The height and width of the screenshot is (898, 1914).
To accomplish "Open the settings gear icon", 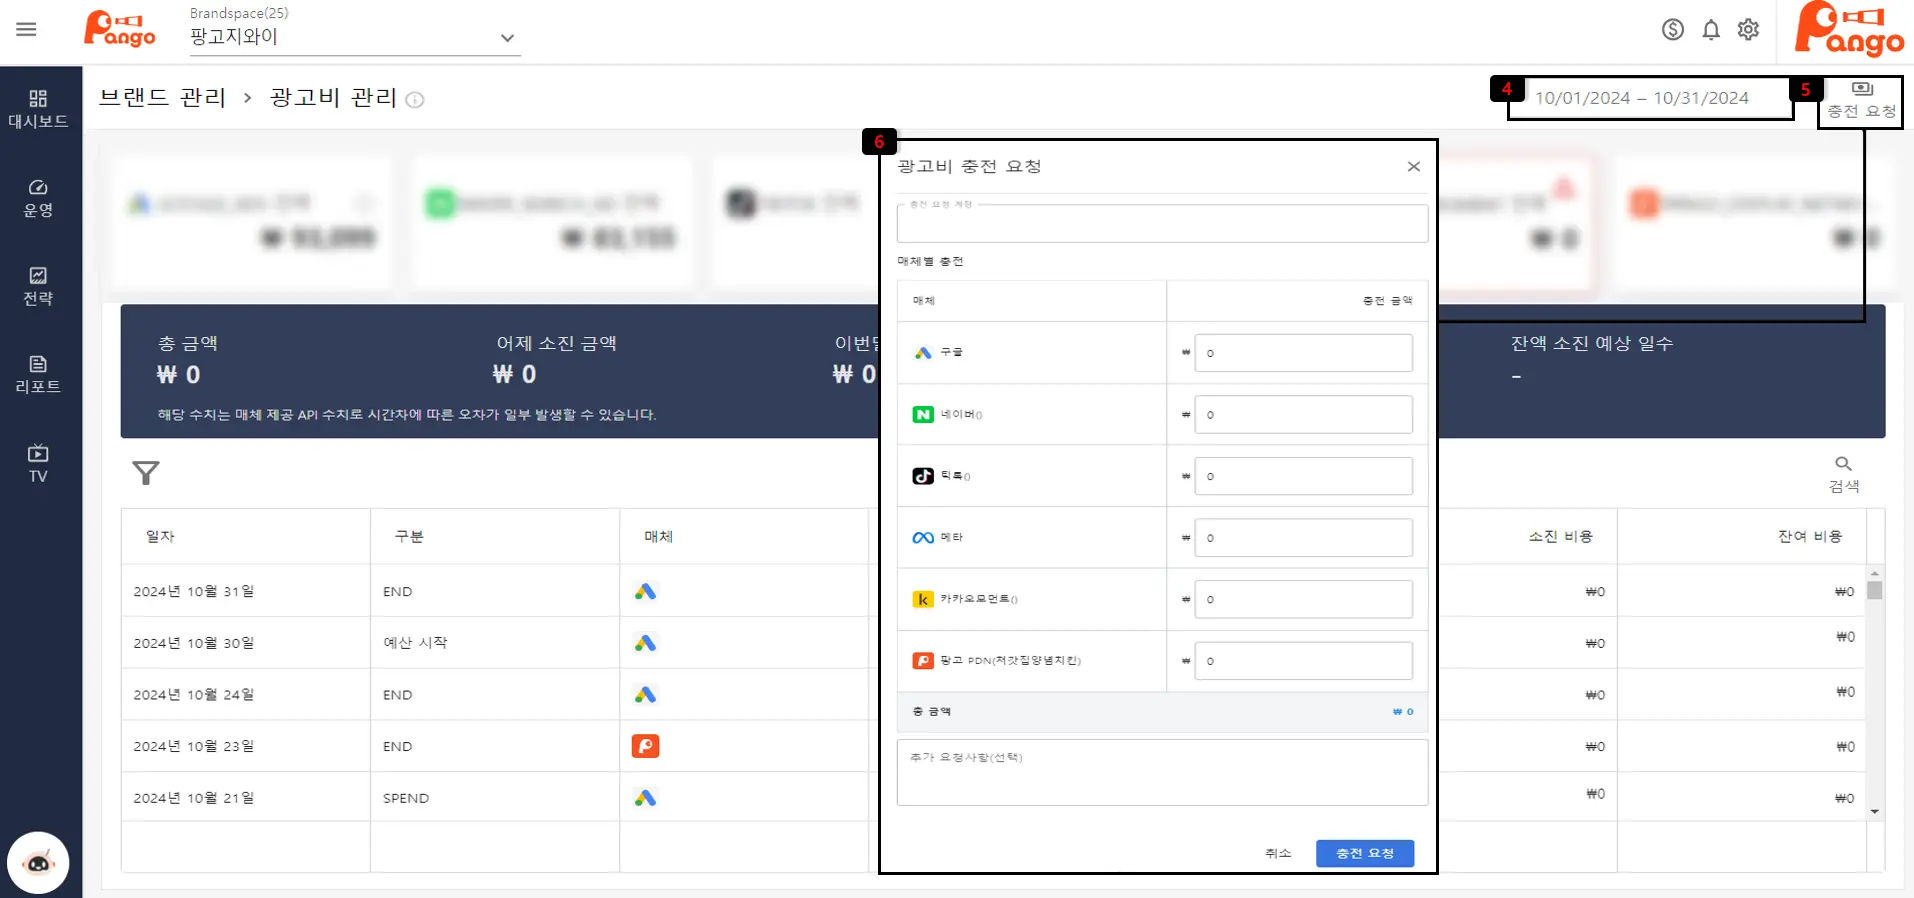I will [1748, 30].
